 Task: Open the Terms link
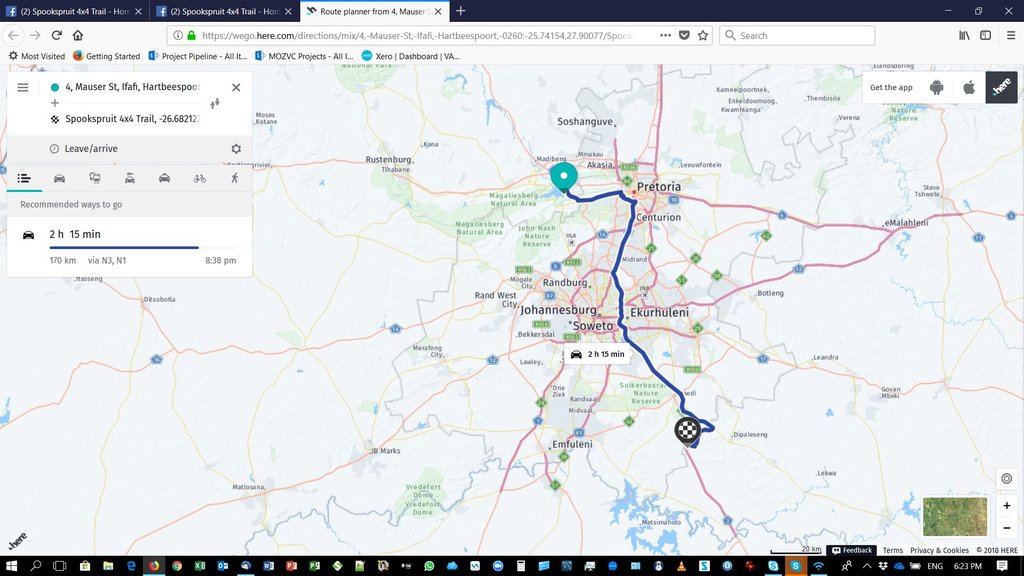pyautogui.click(x=892, y=551)
